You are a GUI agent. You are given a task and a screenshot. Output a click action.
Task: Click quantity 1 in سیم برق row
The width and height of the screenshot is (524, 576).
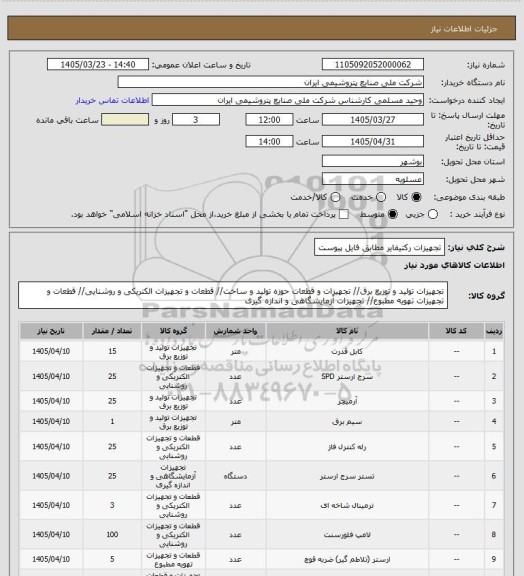pos(112,422)
